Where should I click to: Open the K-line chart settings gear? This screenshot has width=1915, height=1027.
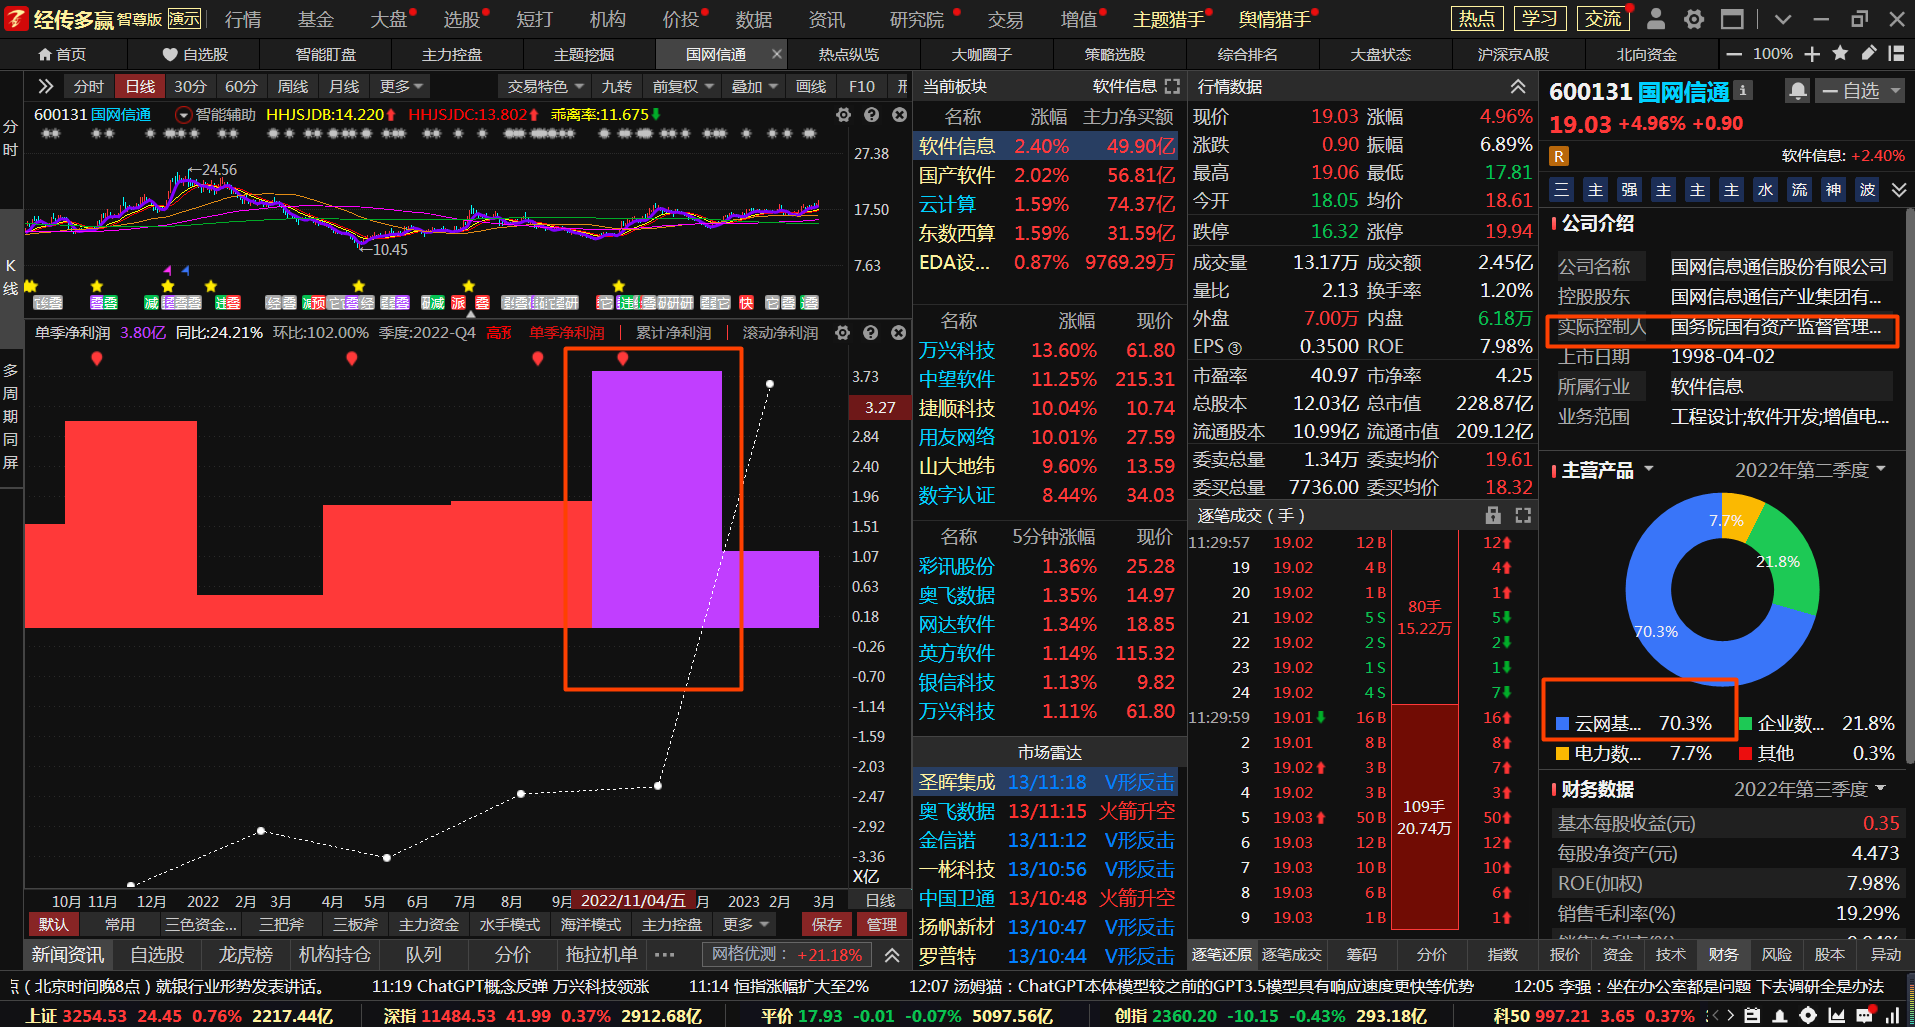(843, 115)
